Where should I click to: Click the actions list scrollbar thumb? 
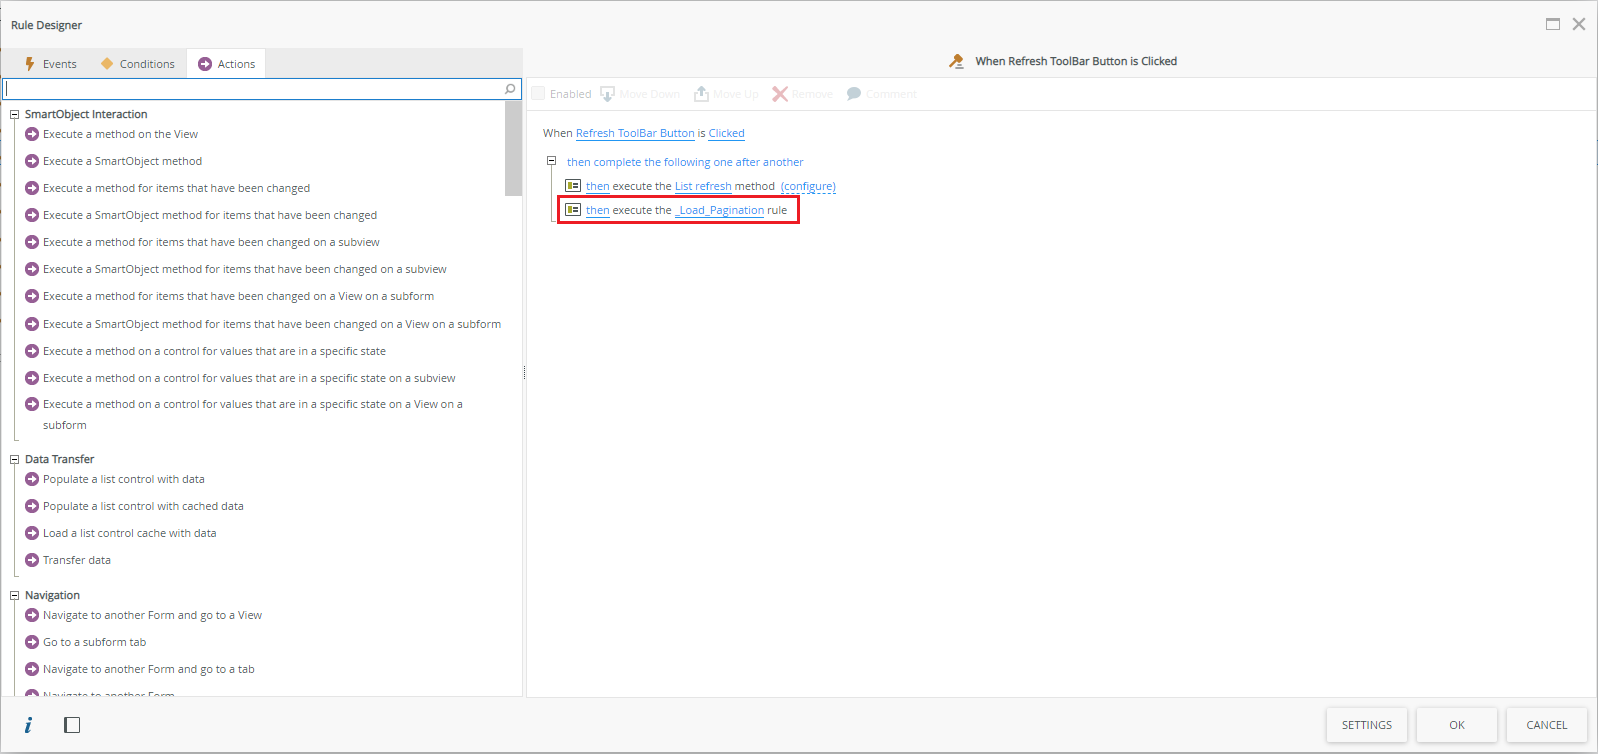click(513, 148)
